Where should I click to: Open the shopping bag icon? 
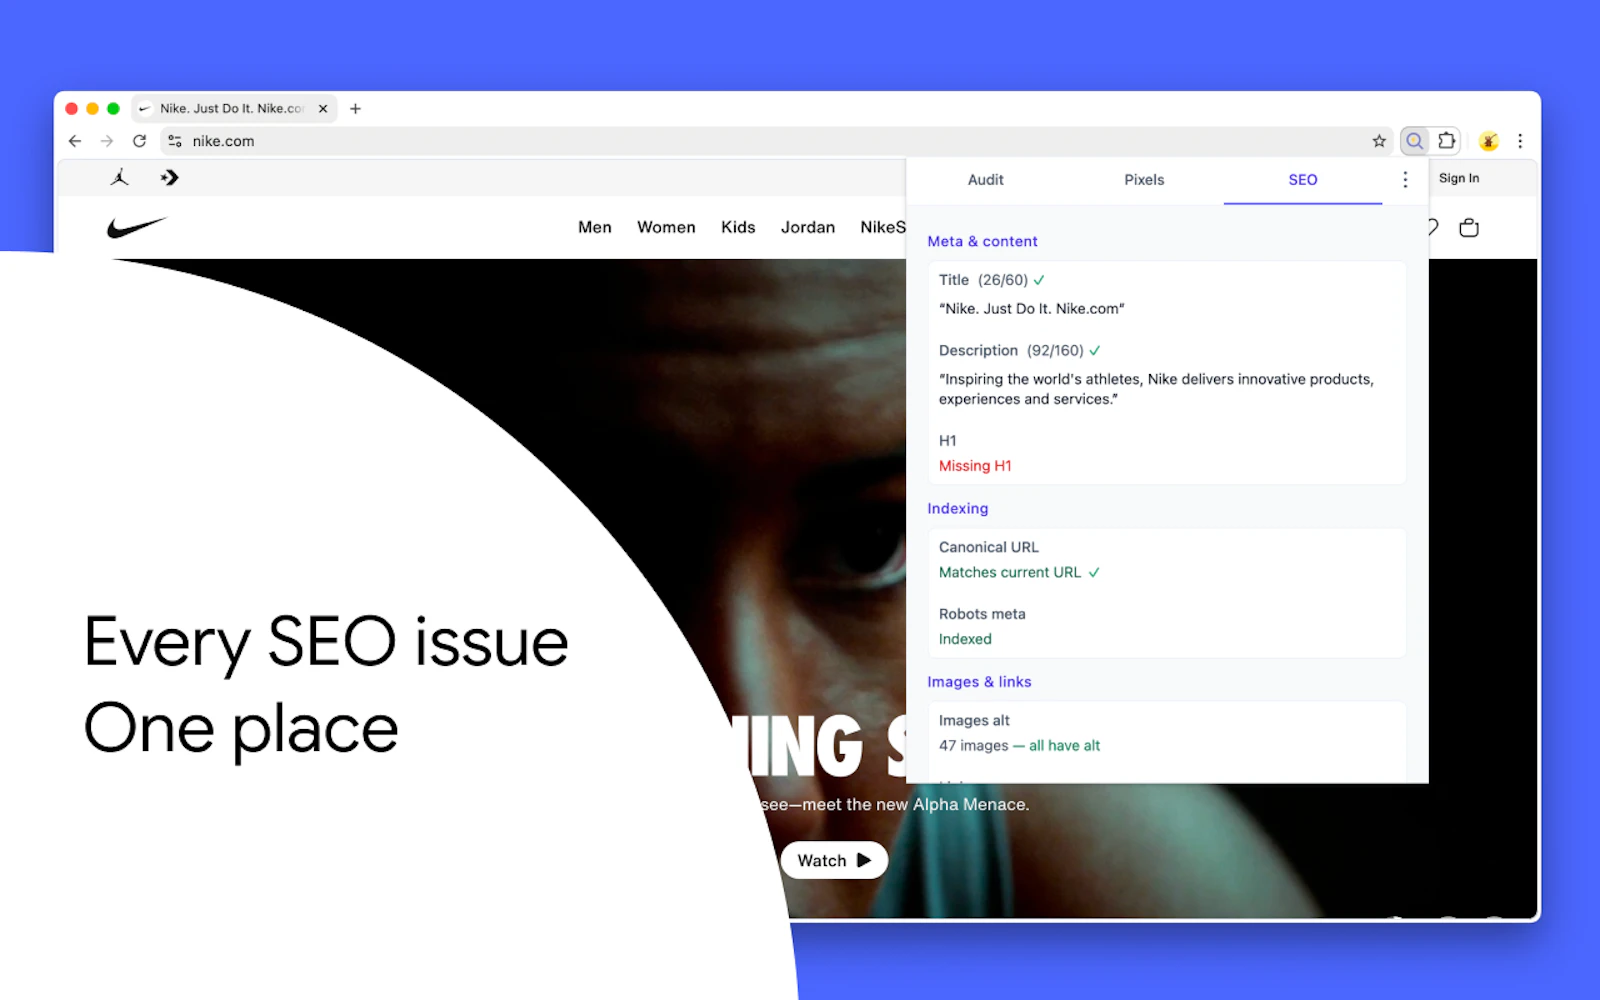pyautogui.click(x=1469, y=228)
